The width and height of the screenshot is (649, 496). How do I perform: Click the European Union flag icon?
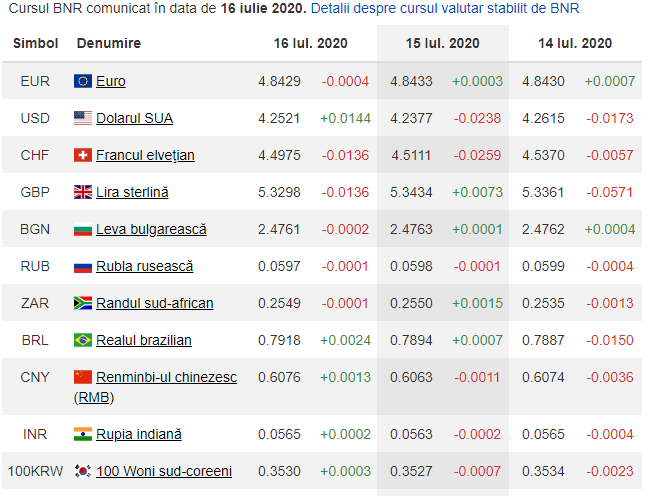[x=83, y=81]
